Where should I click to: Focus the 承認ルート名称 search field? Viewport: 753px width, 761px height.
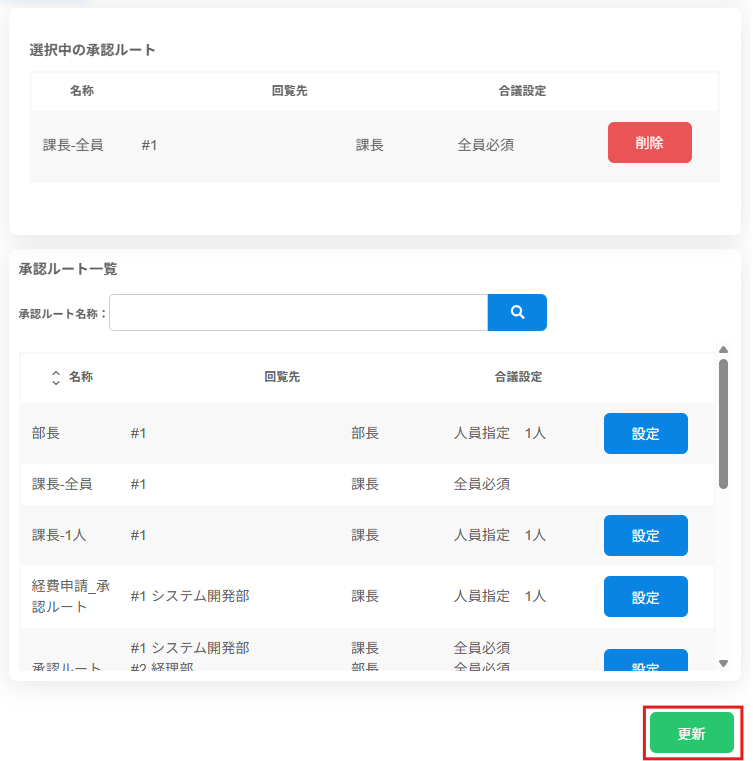[298, 312]
